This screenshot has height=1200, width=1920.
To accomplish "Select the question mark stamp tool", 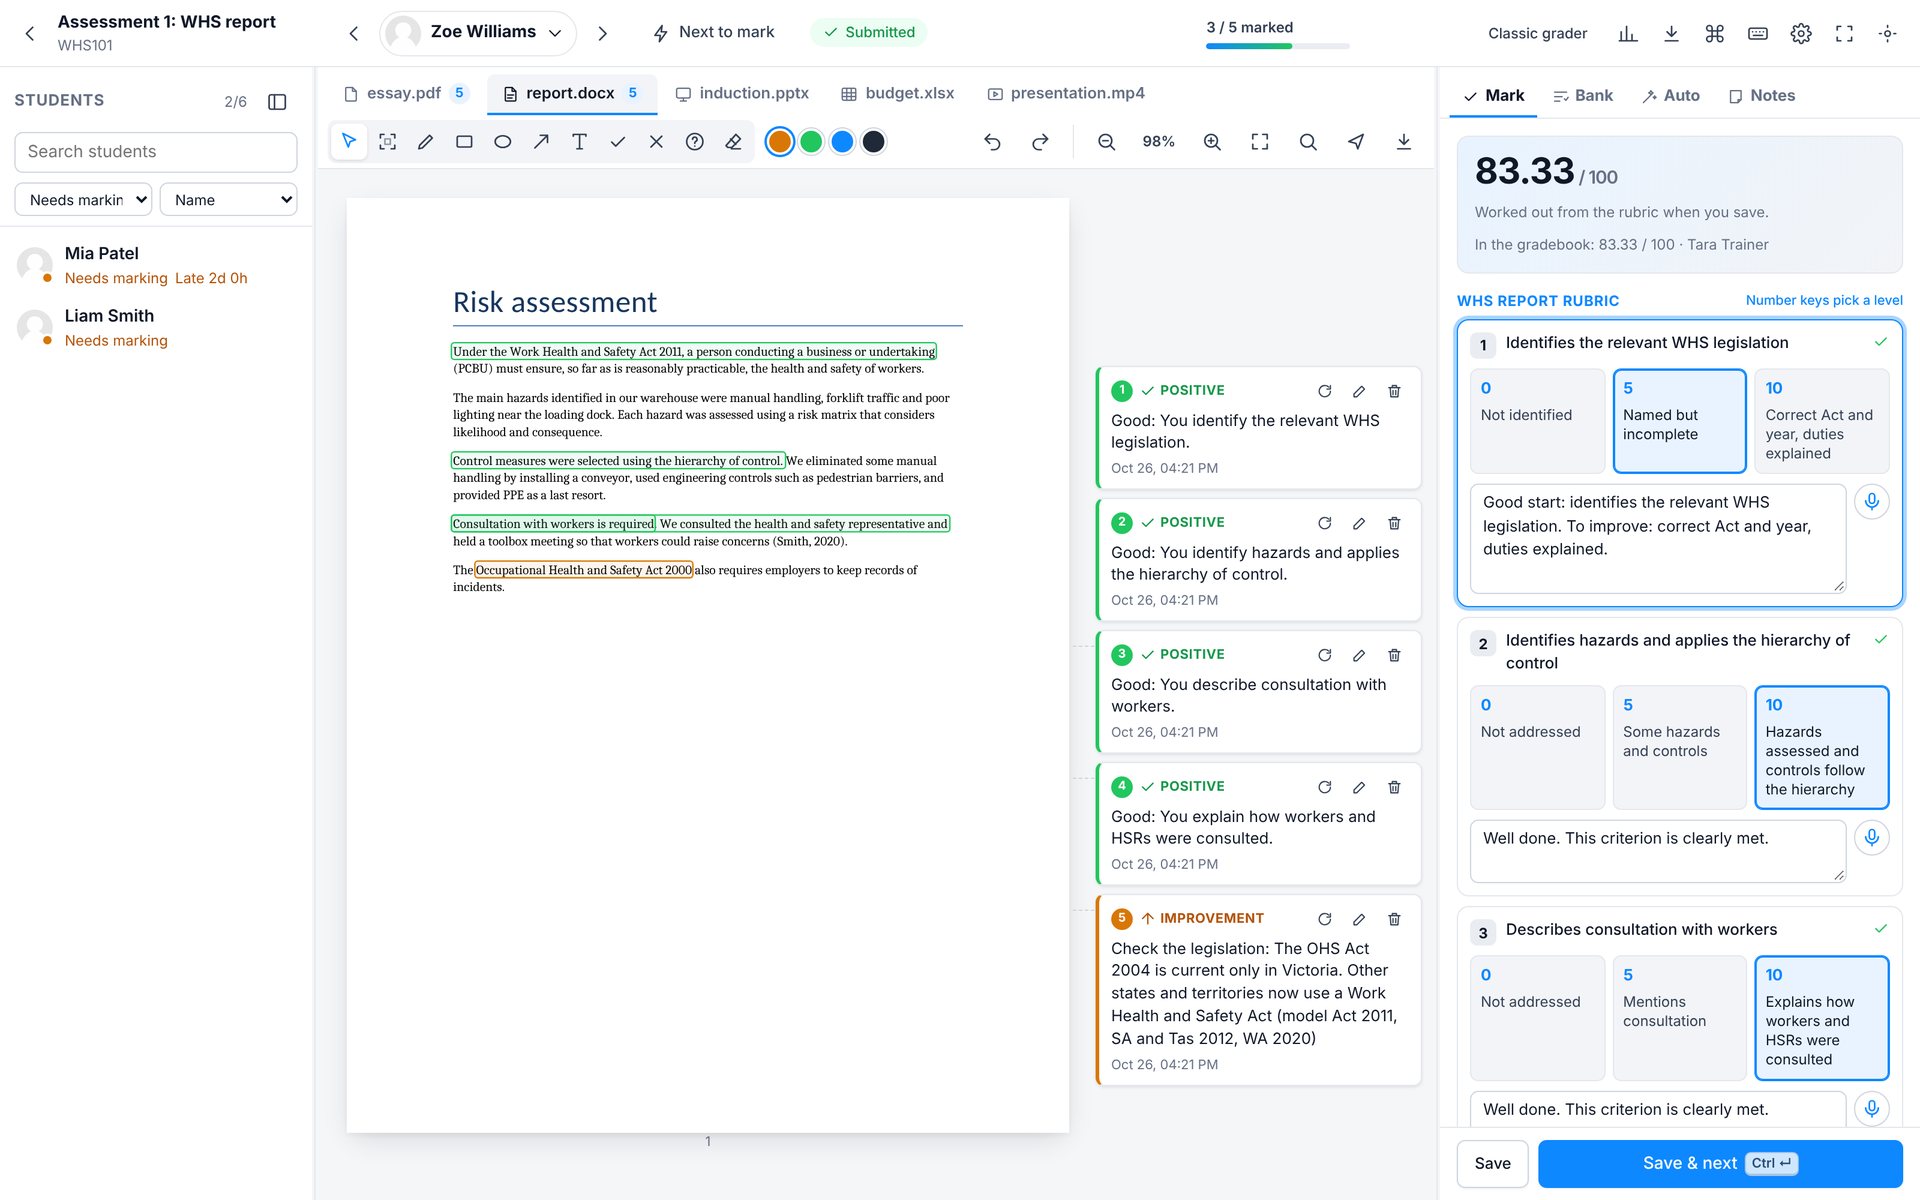I will pyautogui.click(x=695, y=142).
